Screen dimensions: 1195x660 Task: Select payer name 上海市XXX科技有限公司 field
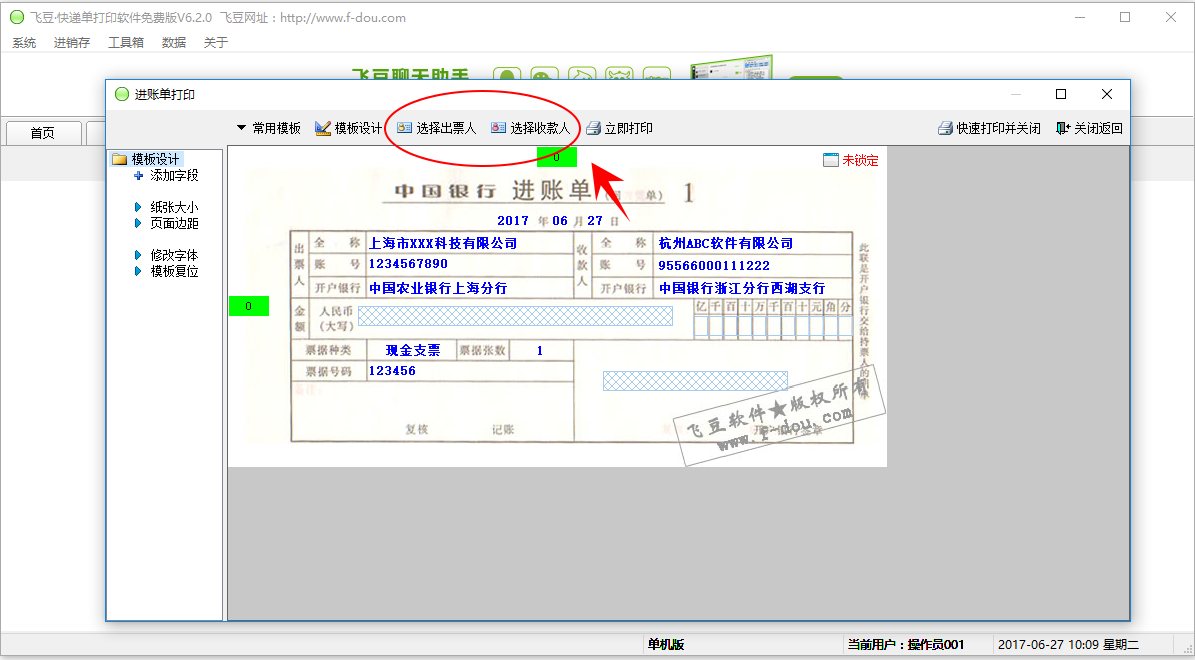tap(443, 243)
